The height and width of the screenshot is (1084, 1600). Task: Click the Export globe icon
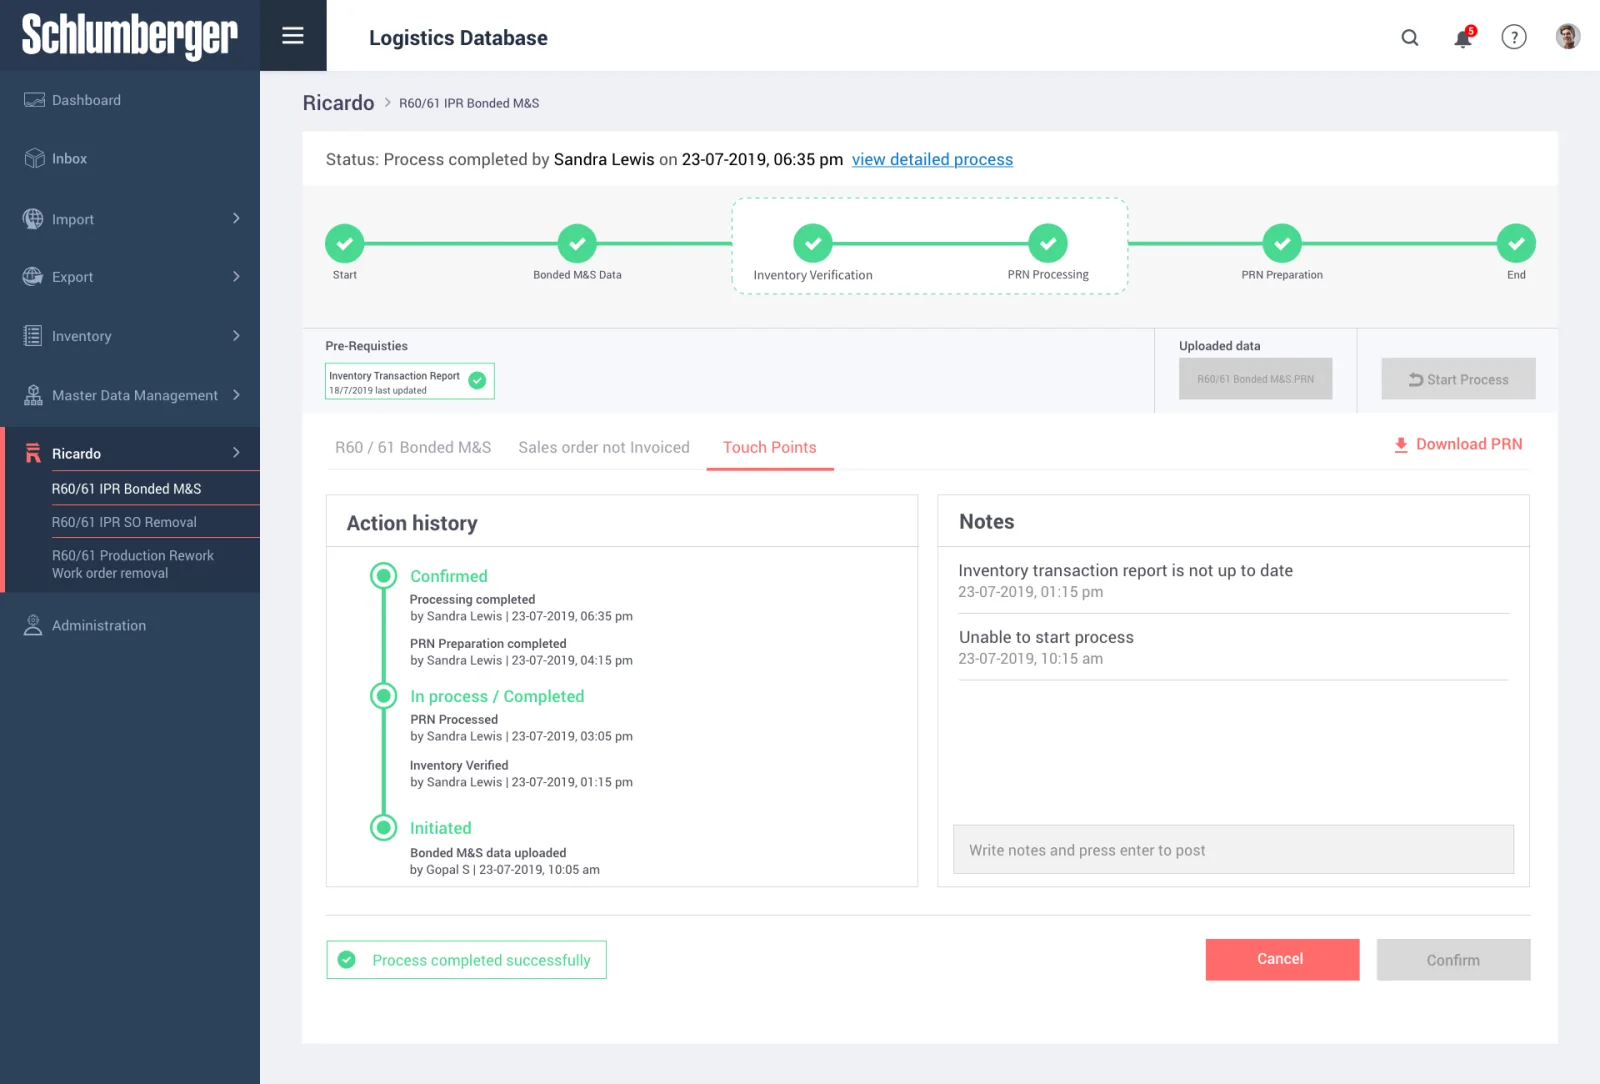click(33, 276)
